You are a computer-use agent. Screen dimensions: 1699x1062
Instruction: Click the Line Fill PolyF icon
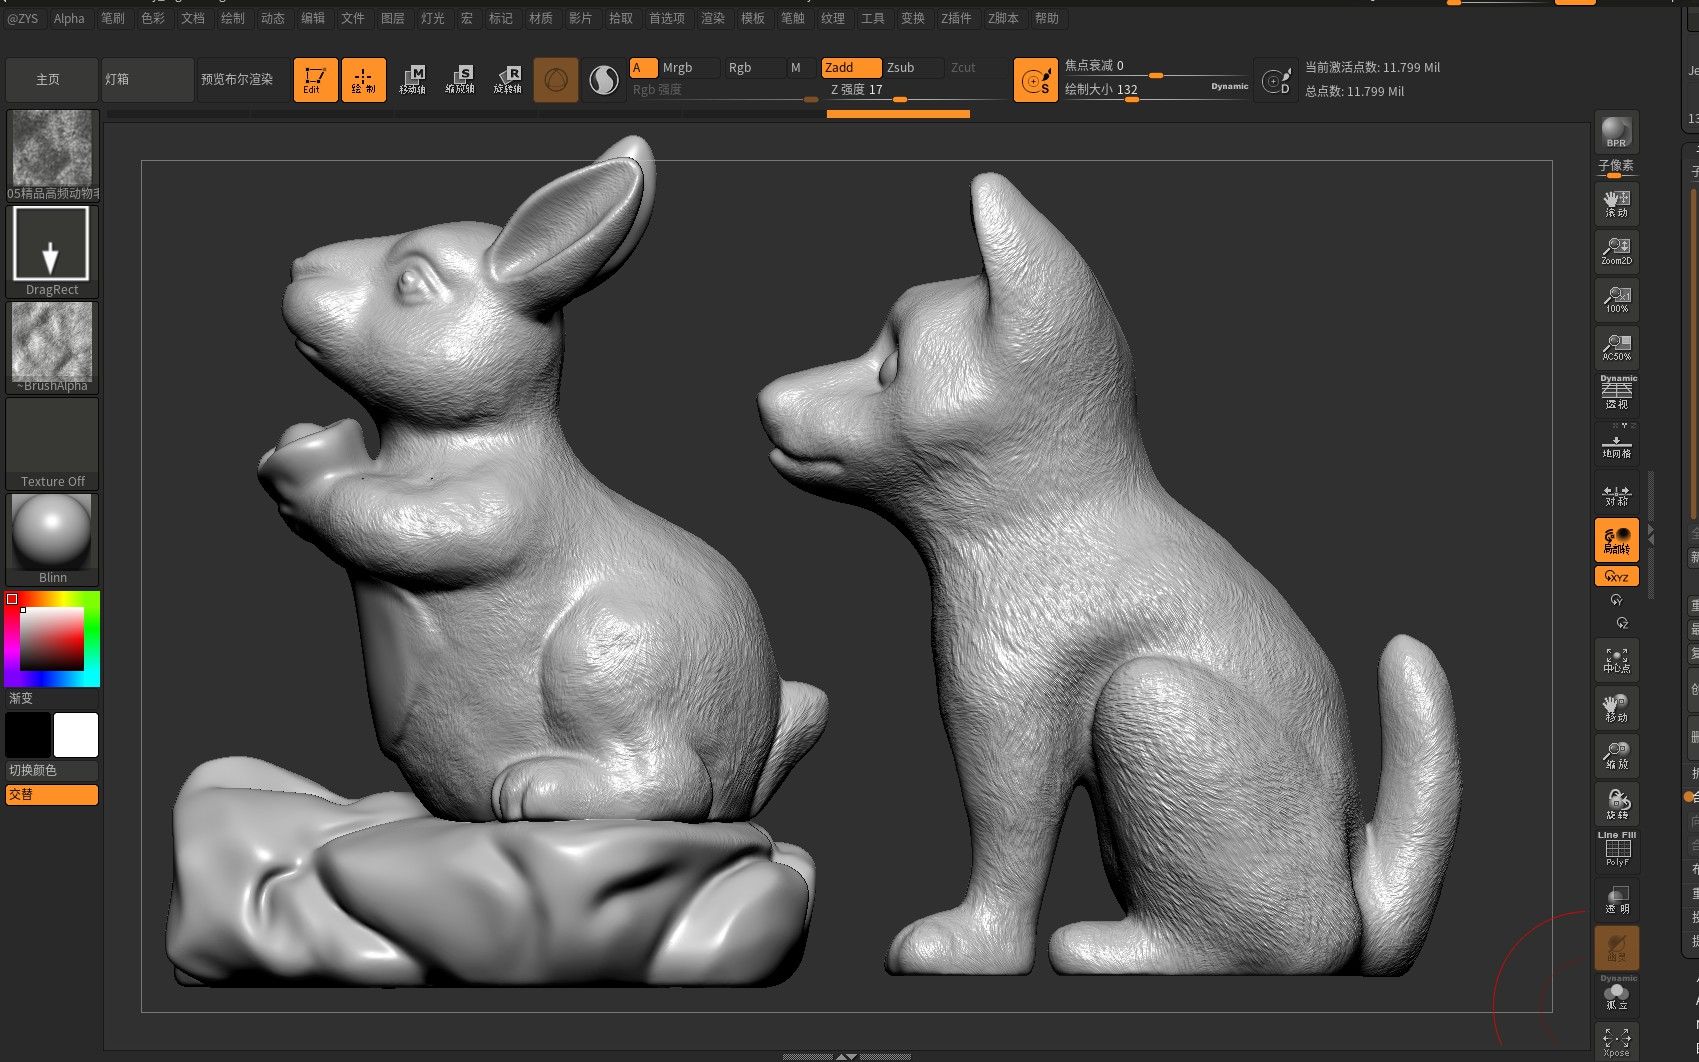(1617, 848)
